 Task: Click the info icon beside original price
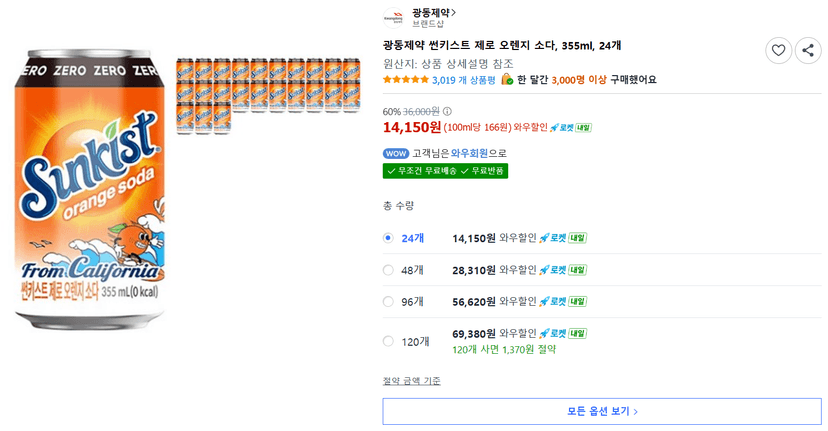pyautogui.click(x=447, y=111)
